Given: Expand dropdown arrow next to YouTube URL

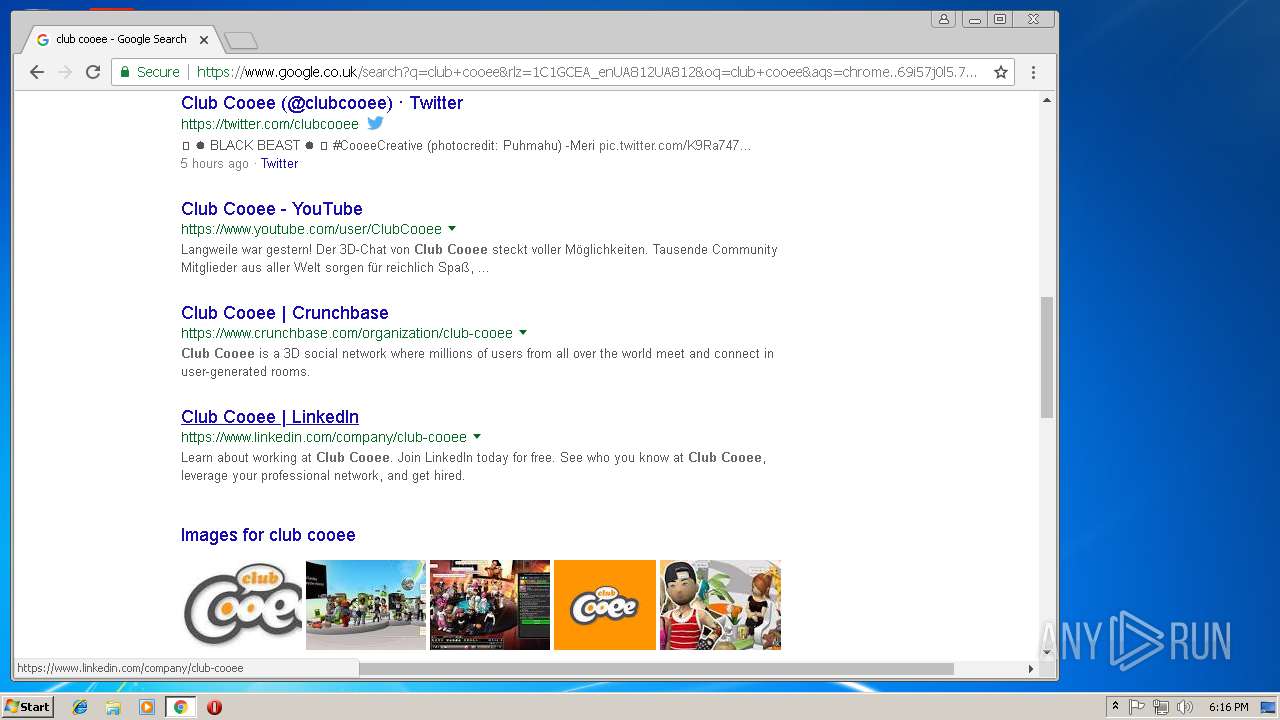Looking at the screenshot, I should (452, 229).
